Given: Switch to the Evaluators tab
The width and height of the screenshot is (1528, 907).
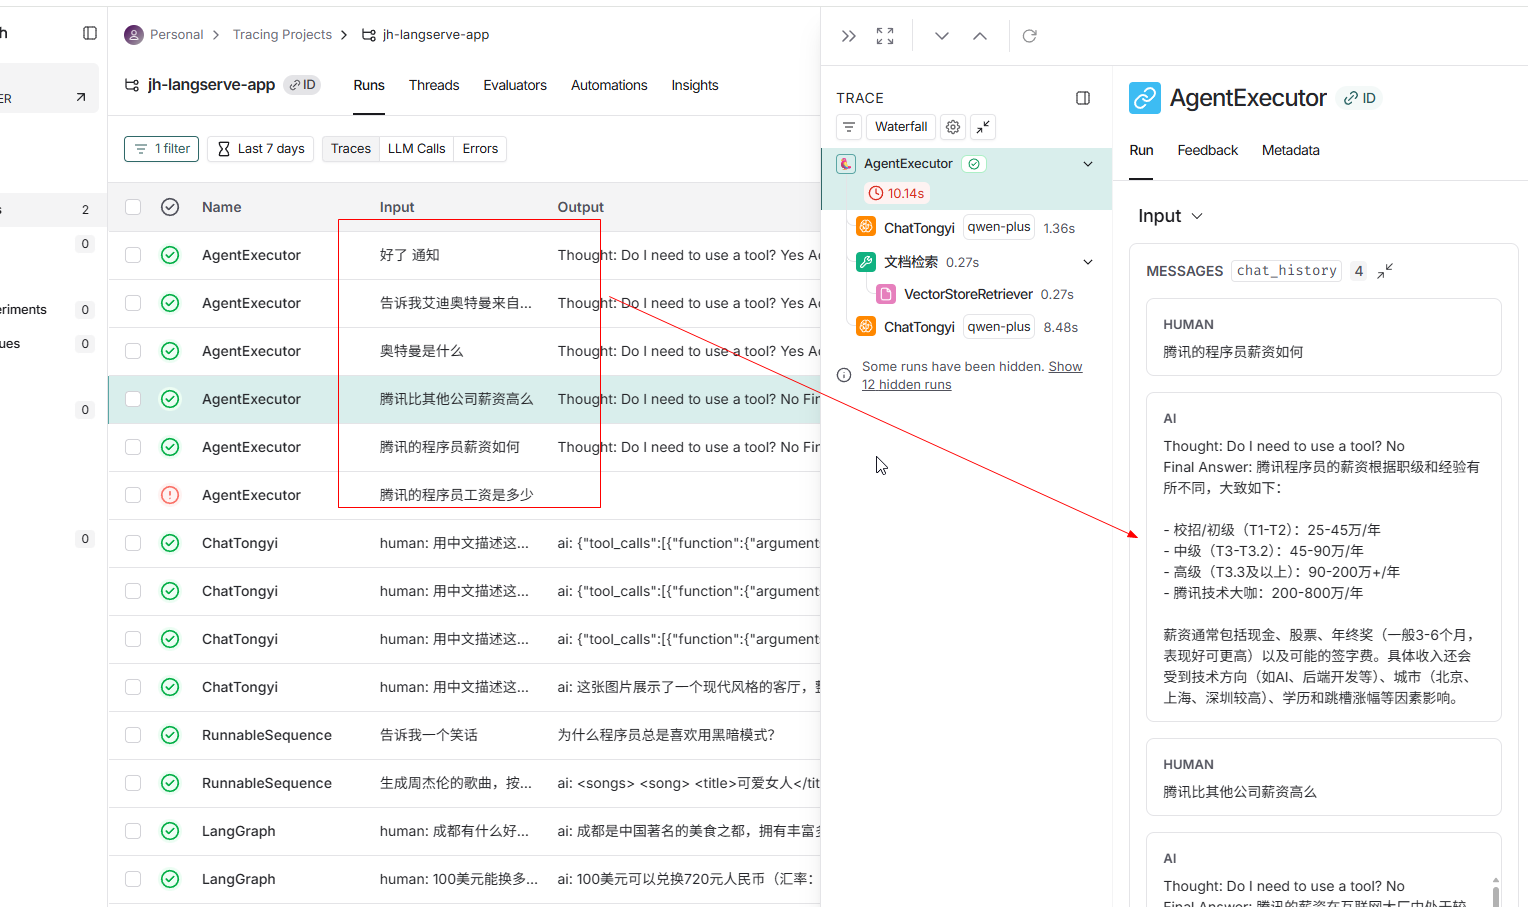Looking at the screenshot, I should (515, 85).
